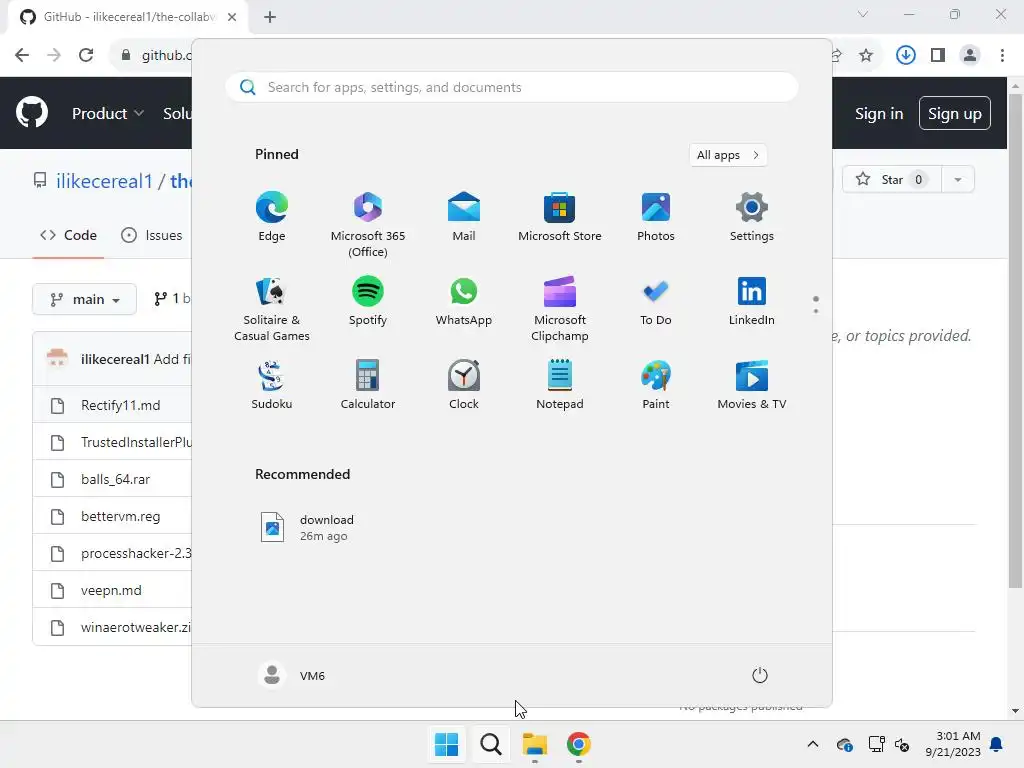Viewport: 1024px width, 768px height.
Task: Reload the page in Chrome
Action: pos(86,55)
